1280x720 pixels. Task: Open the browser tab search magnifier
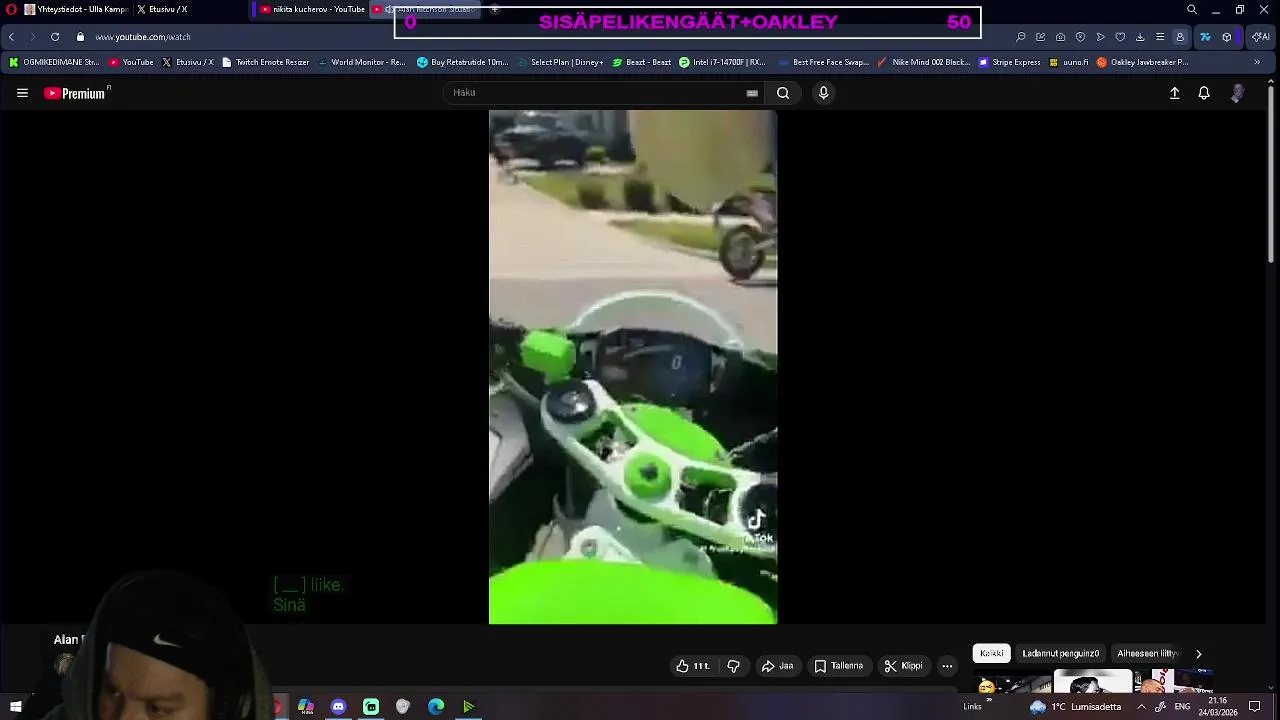[1192, 10]
